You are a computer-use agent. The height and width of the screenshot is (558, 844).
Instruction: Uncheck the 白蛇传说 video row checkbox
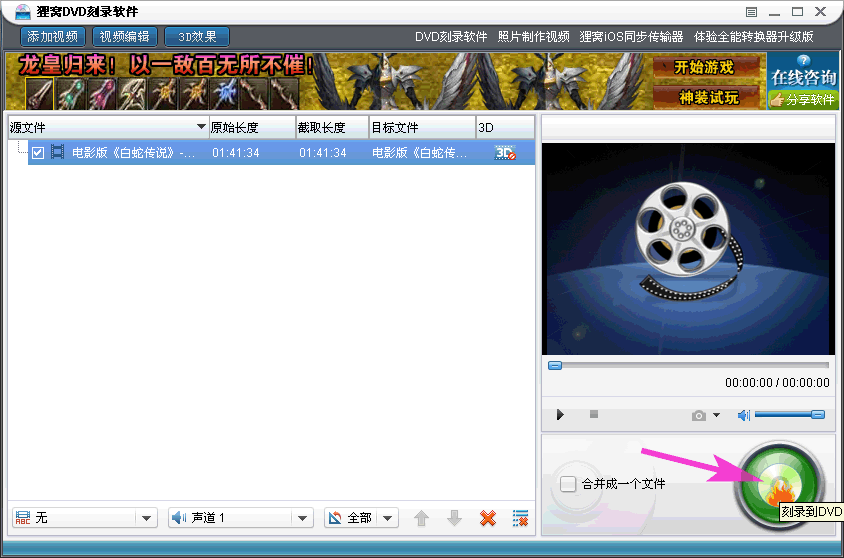[38, 153]
